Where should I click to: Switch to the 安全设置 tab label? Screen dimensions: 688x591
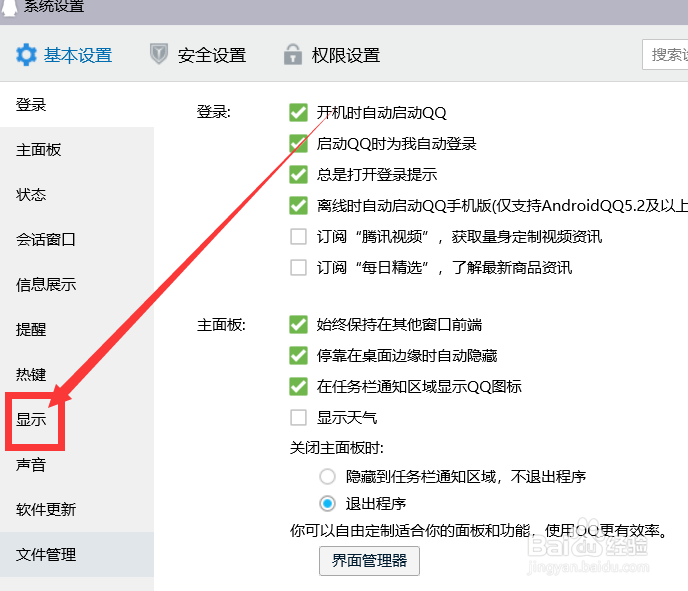pyautogui.click(x=212, y=55)
